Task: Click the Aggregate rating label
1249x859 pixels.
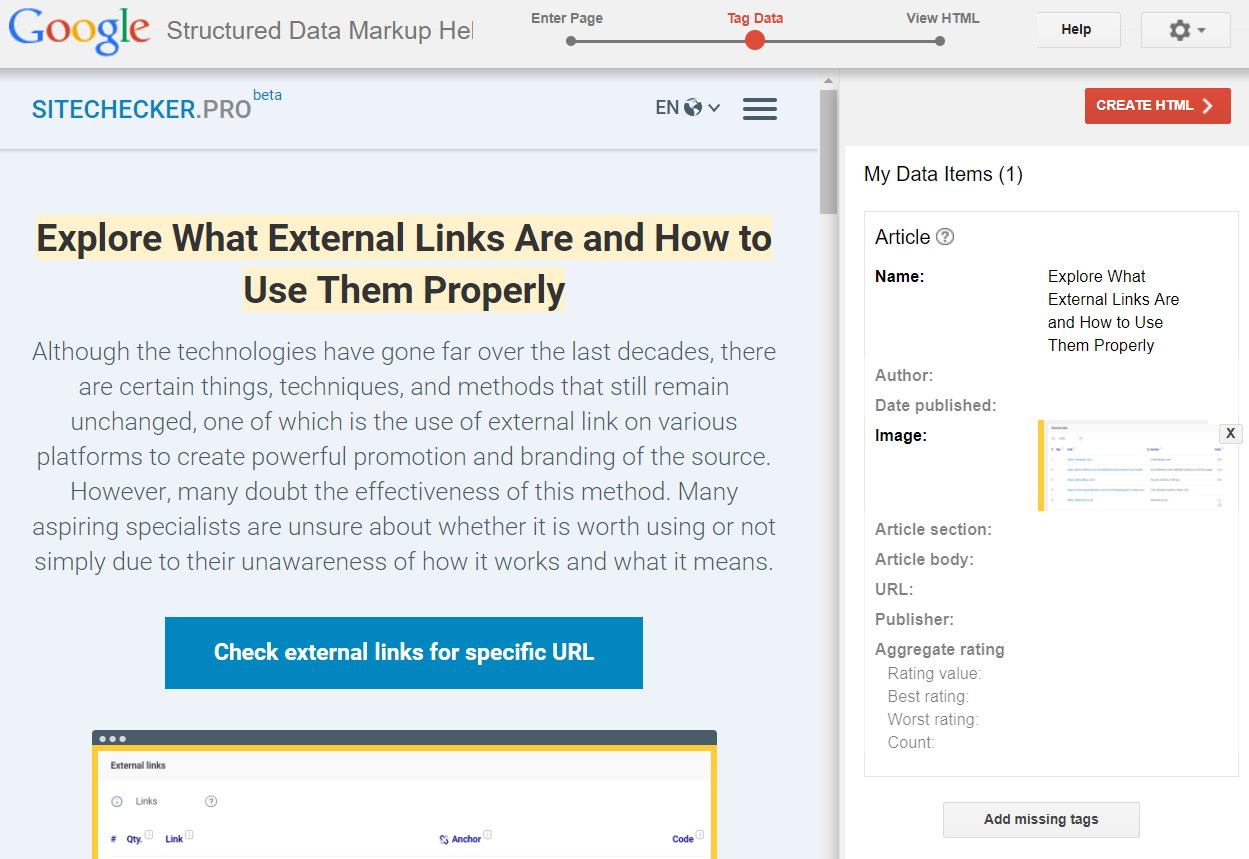Action: pos(940,650)
